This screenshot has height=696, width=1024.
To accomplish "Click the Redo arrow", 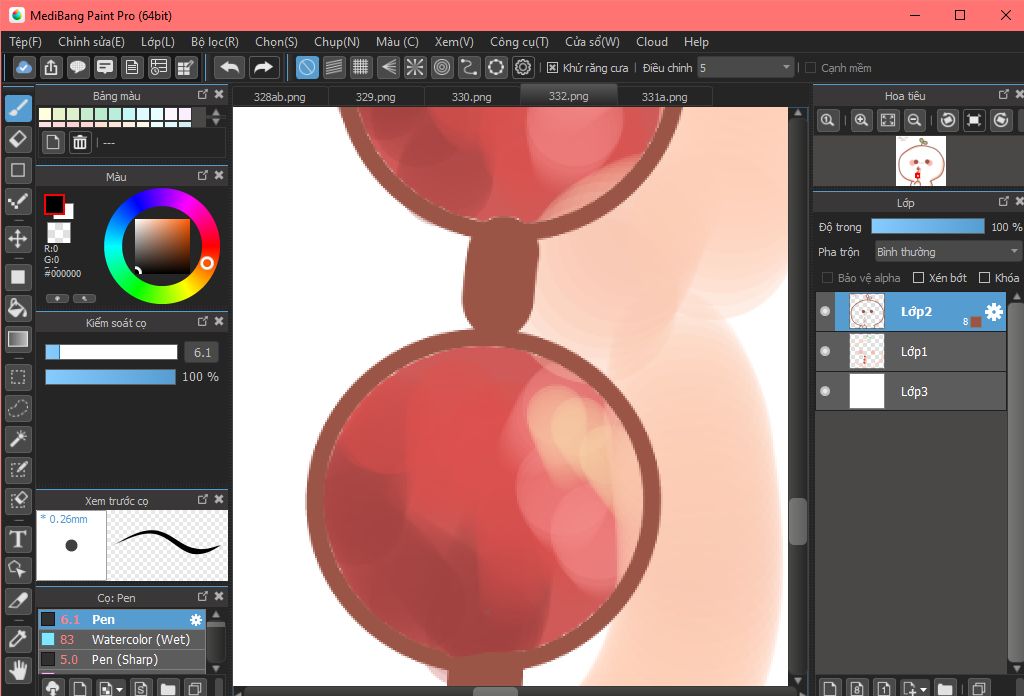I will click(x=263, y=67).
